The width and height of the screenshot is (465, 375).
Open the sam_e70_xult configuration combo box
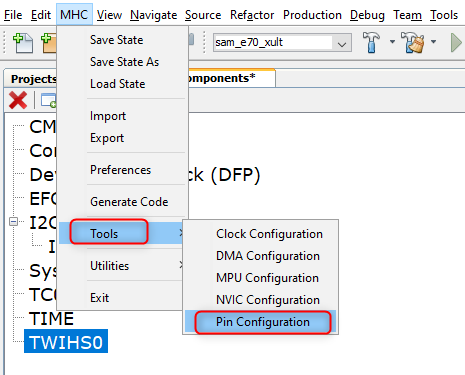[282, 42]
